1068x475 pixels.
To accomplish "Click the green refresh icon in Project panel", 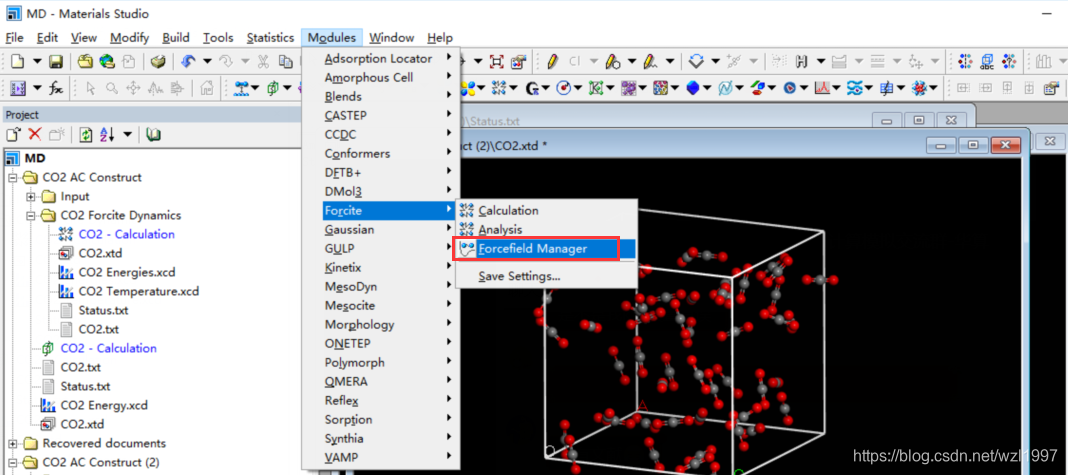I will click(x=86, y=135).
